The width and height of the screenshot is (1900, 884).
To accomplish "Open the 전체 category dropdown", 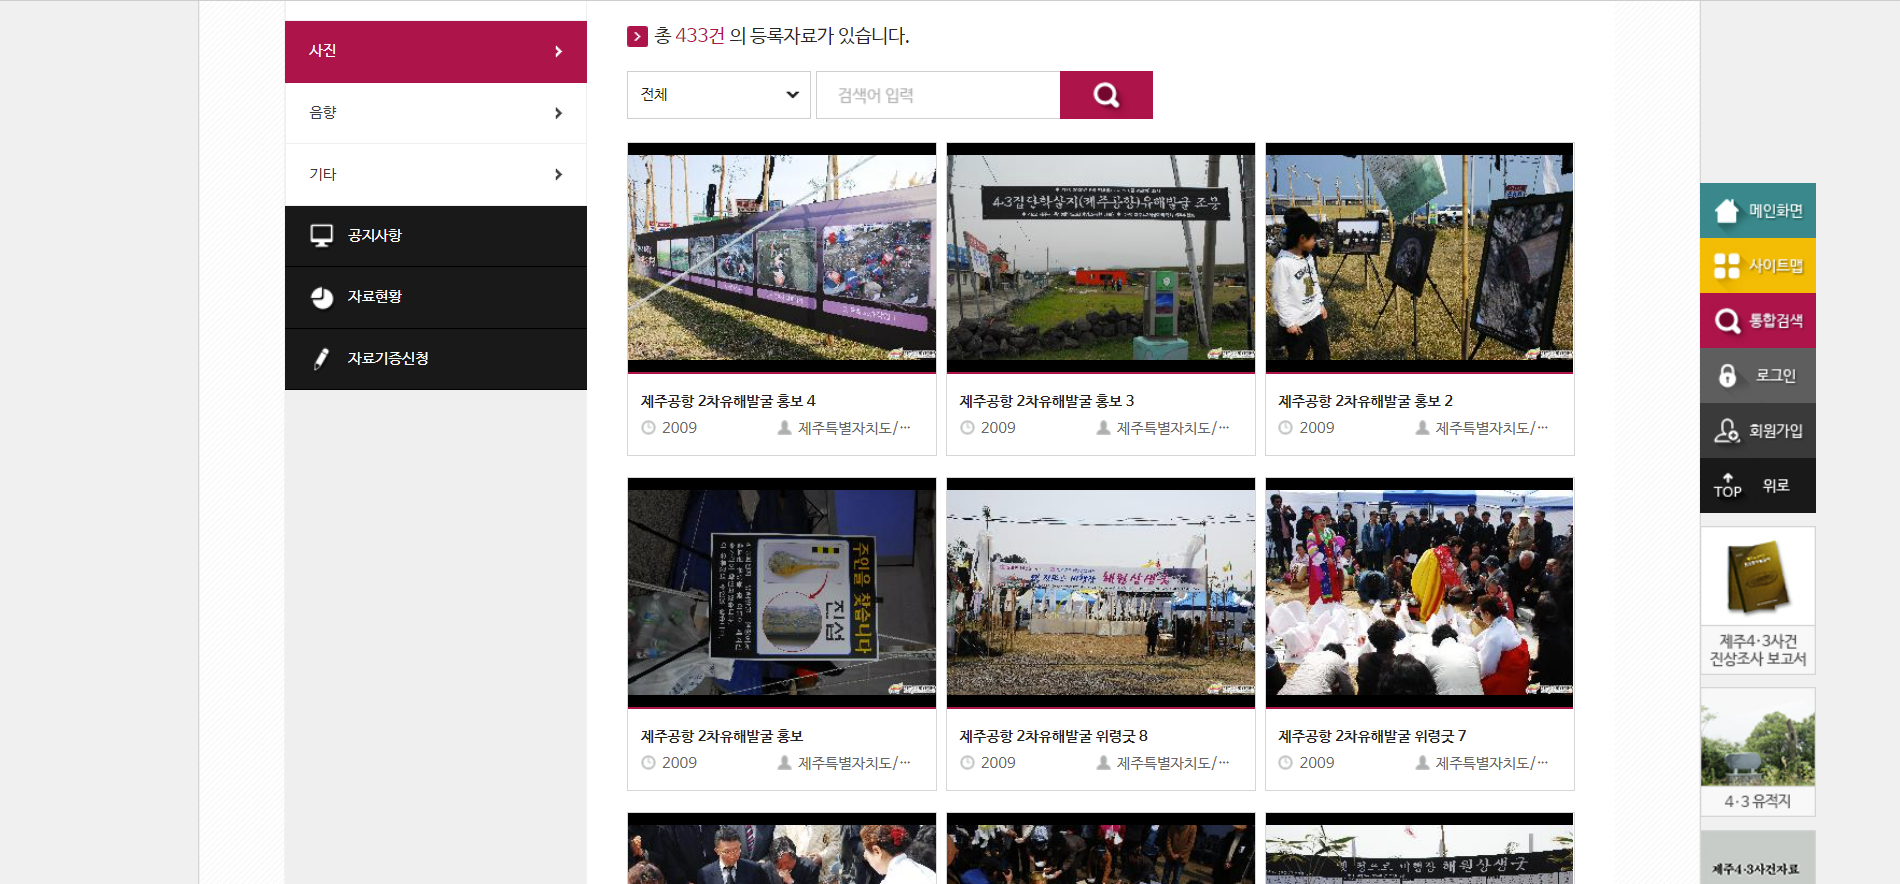I will [x=718, y=95].
